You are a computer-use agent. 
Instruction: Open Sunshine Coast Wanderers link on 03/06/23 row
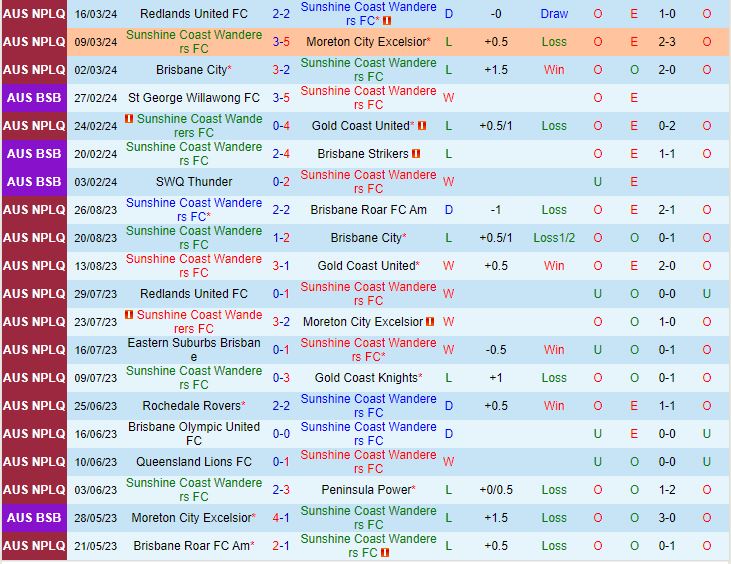tap(194, 490)
